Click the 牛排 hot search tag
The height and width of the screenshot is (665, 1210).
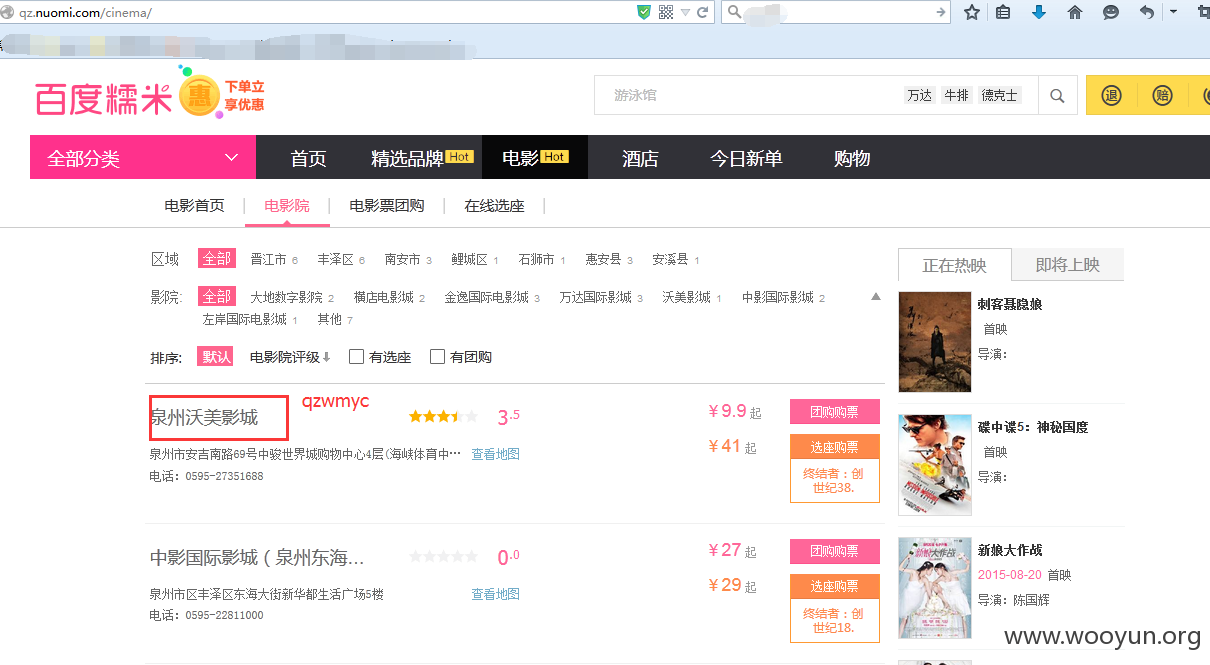click(956, 96)
